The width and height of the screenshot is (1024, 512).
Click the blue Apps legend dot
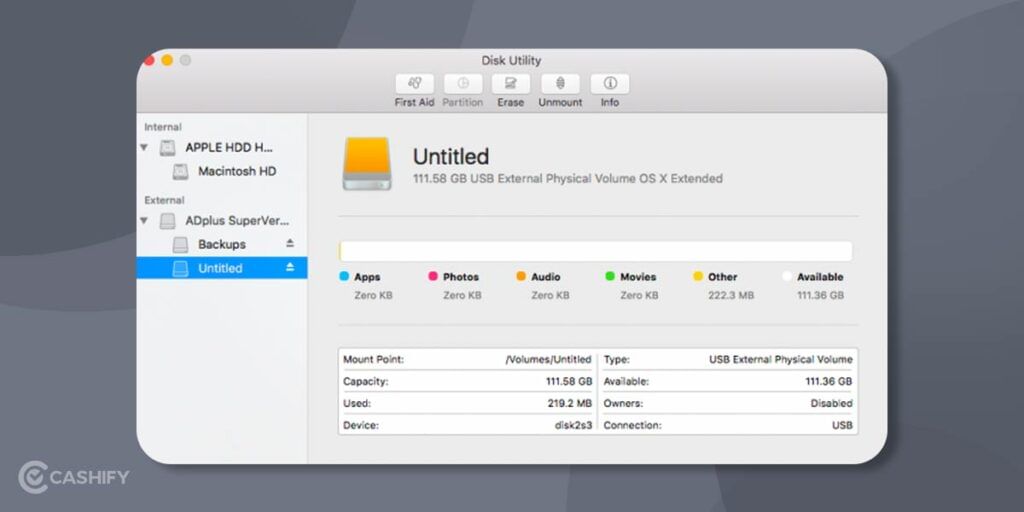click(344, 276)
